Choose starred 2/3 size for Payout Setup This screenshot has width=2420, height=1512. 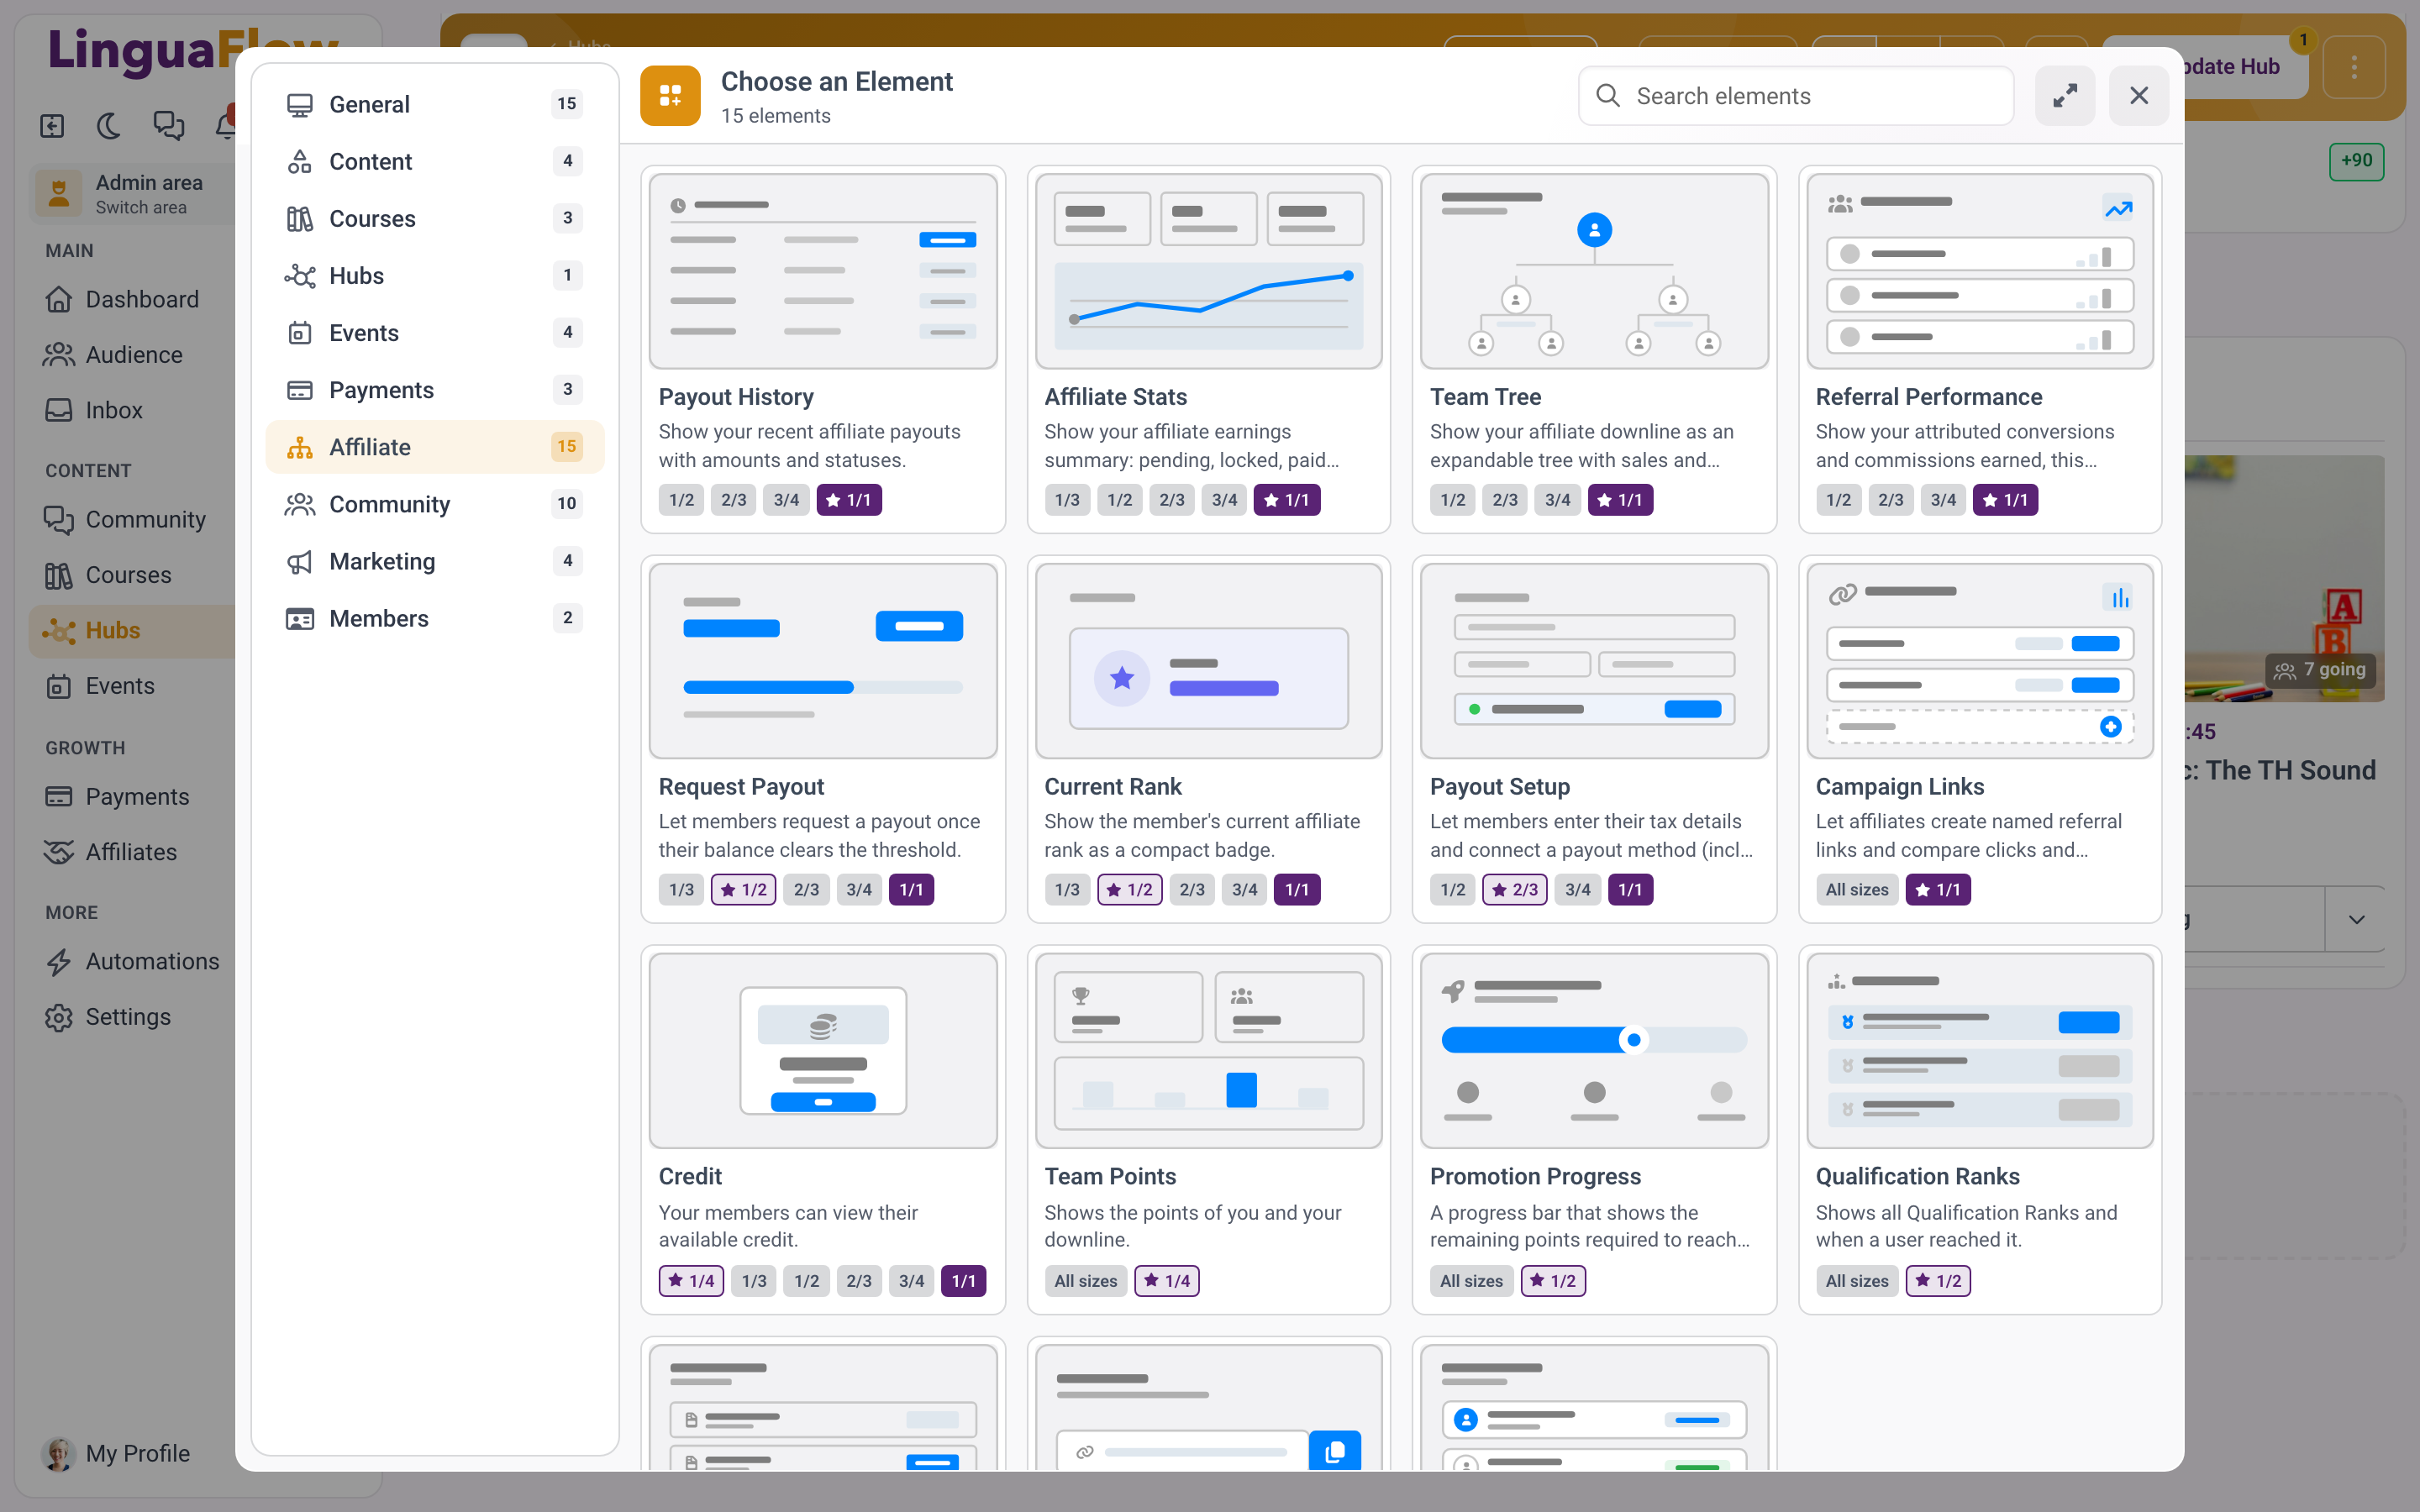click(1514, 890)
